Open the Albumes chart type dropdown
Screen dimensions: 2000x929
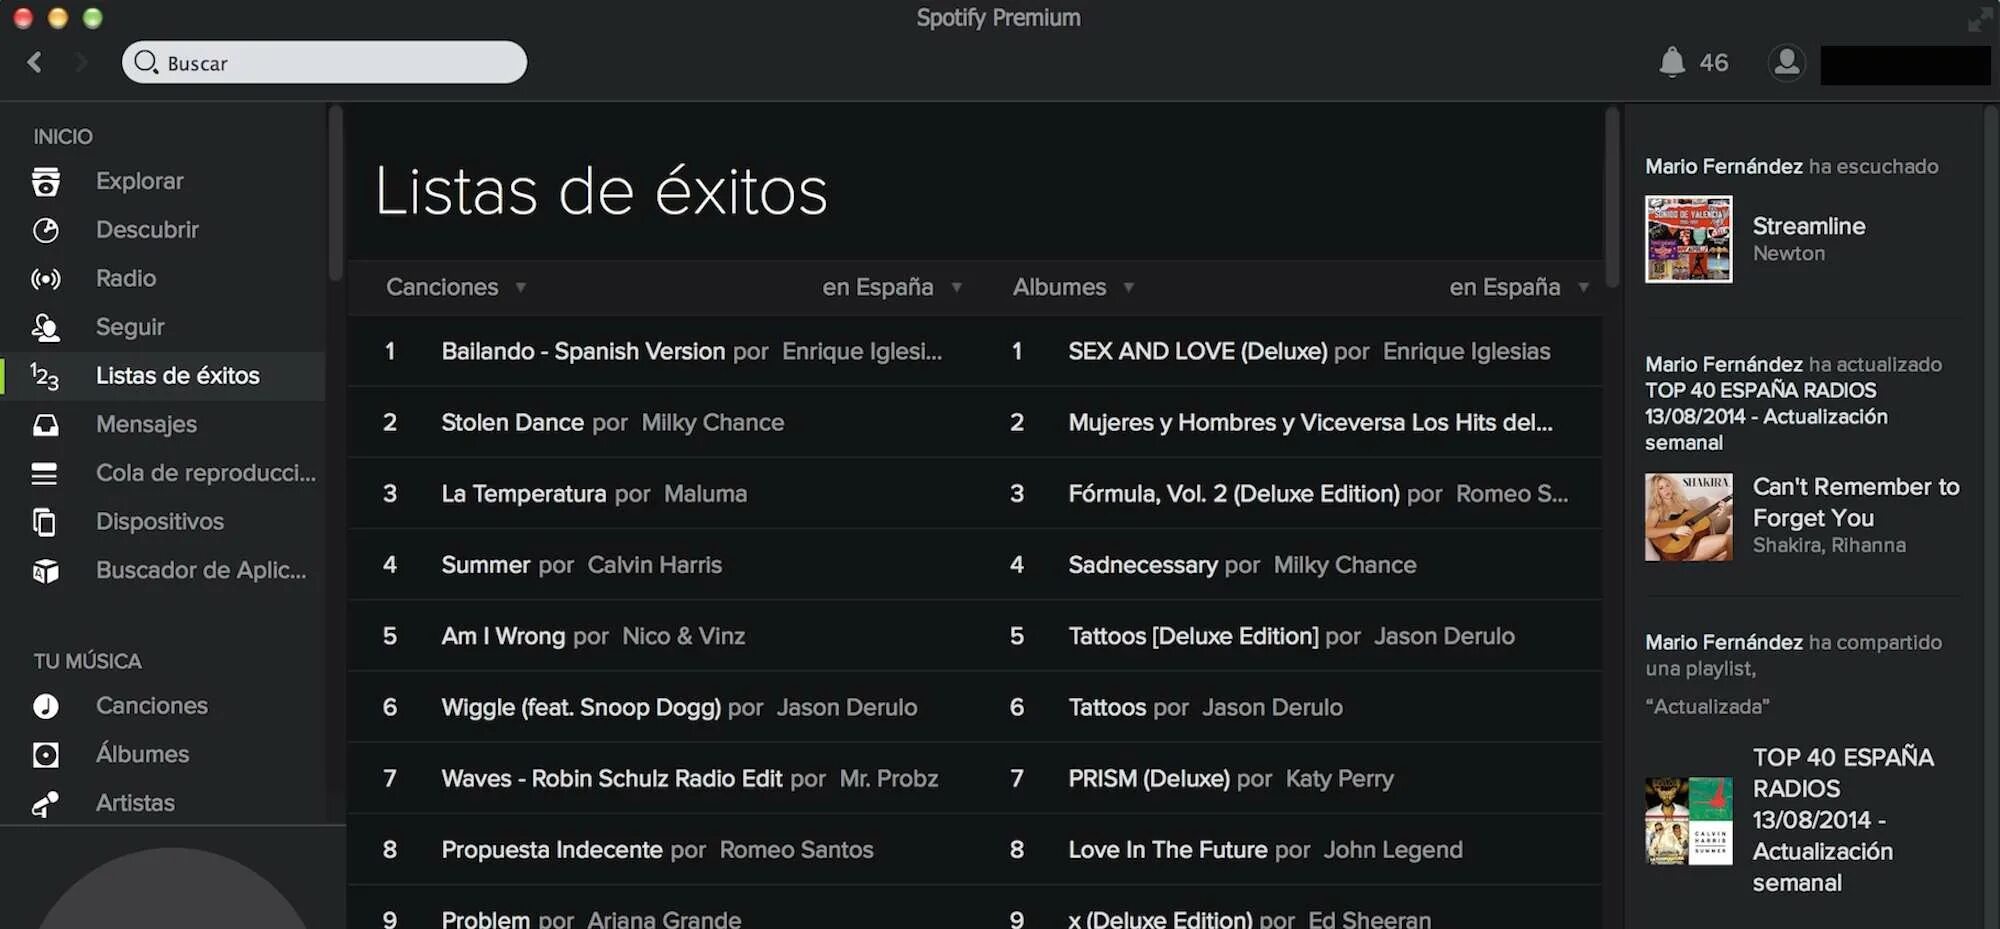(1073, 287)
